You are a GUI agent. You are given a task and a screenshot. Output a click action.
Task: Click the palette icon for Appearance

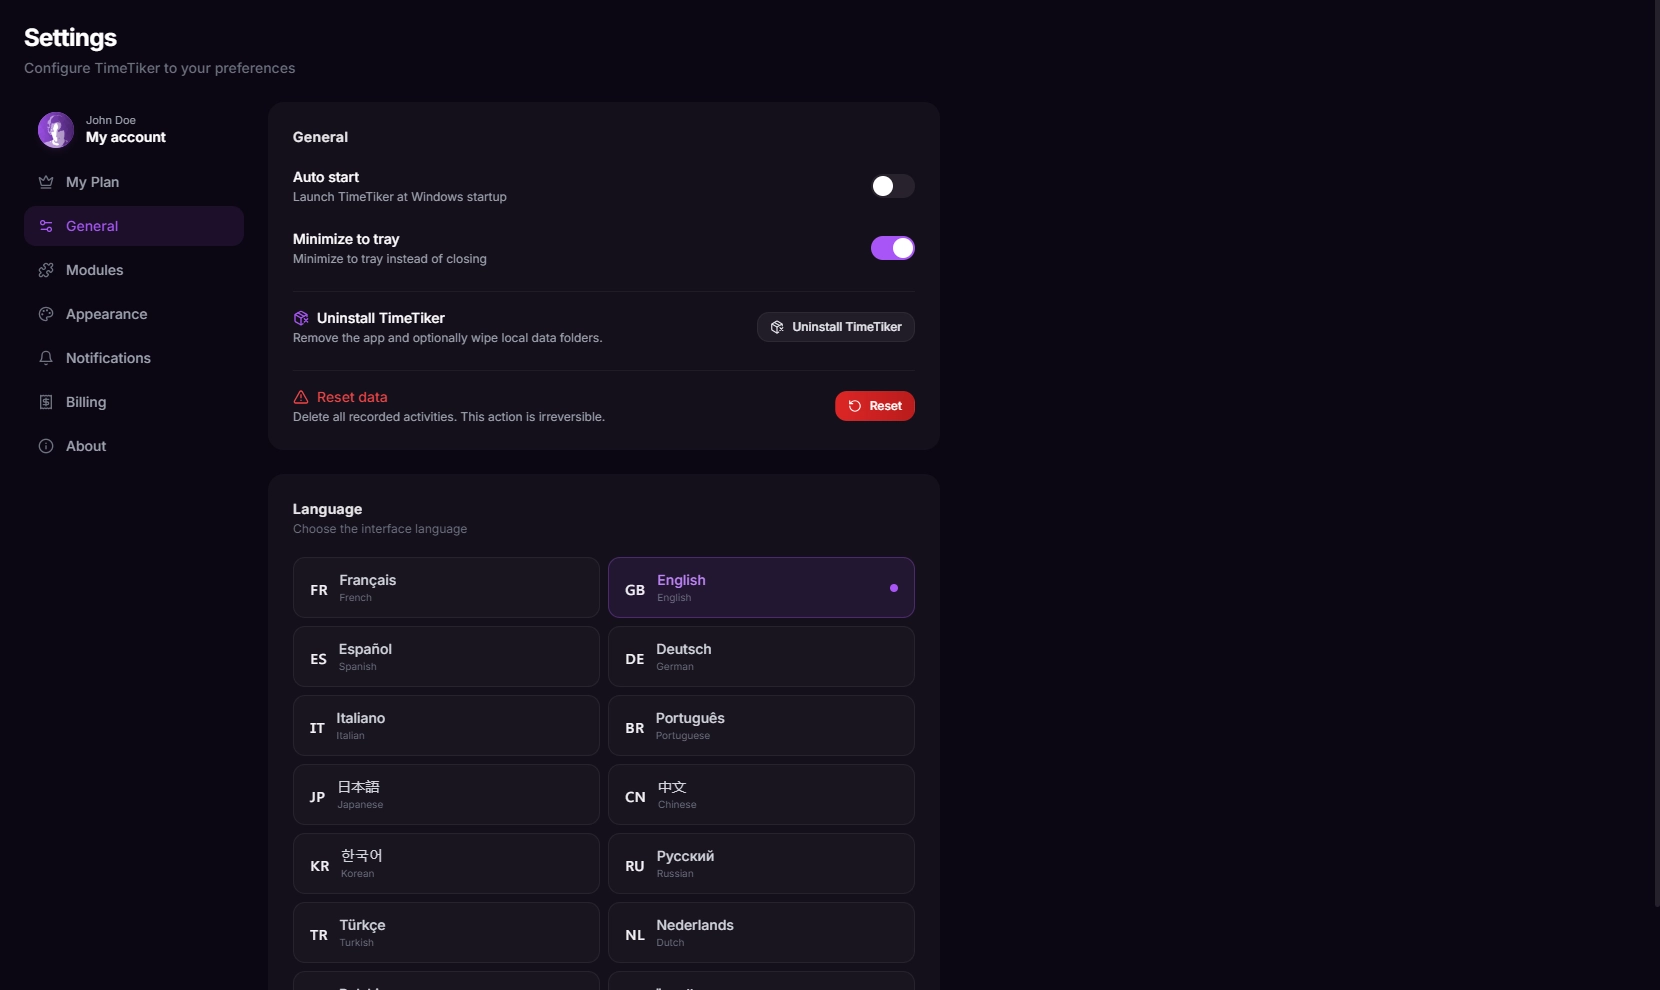tap(46, 314)
